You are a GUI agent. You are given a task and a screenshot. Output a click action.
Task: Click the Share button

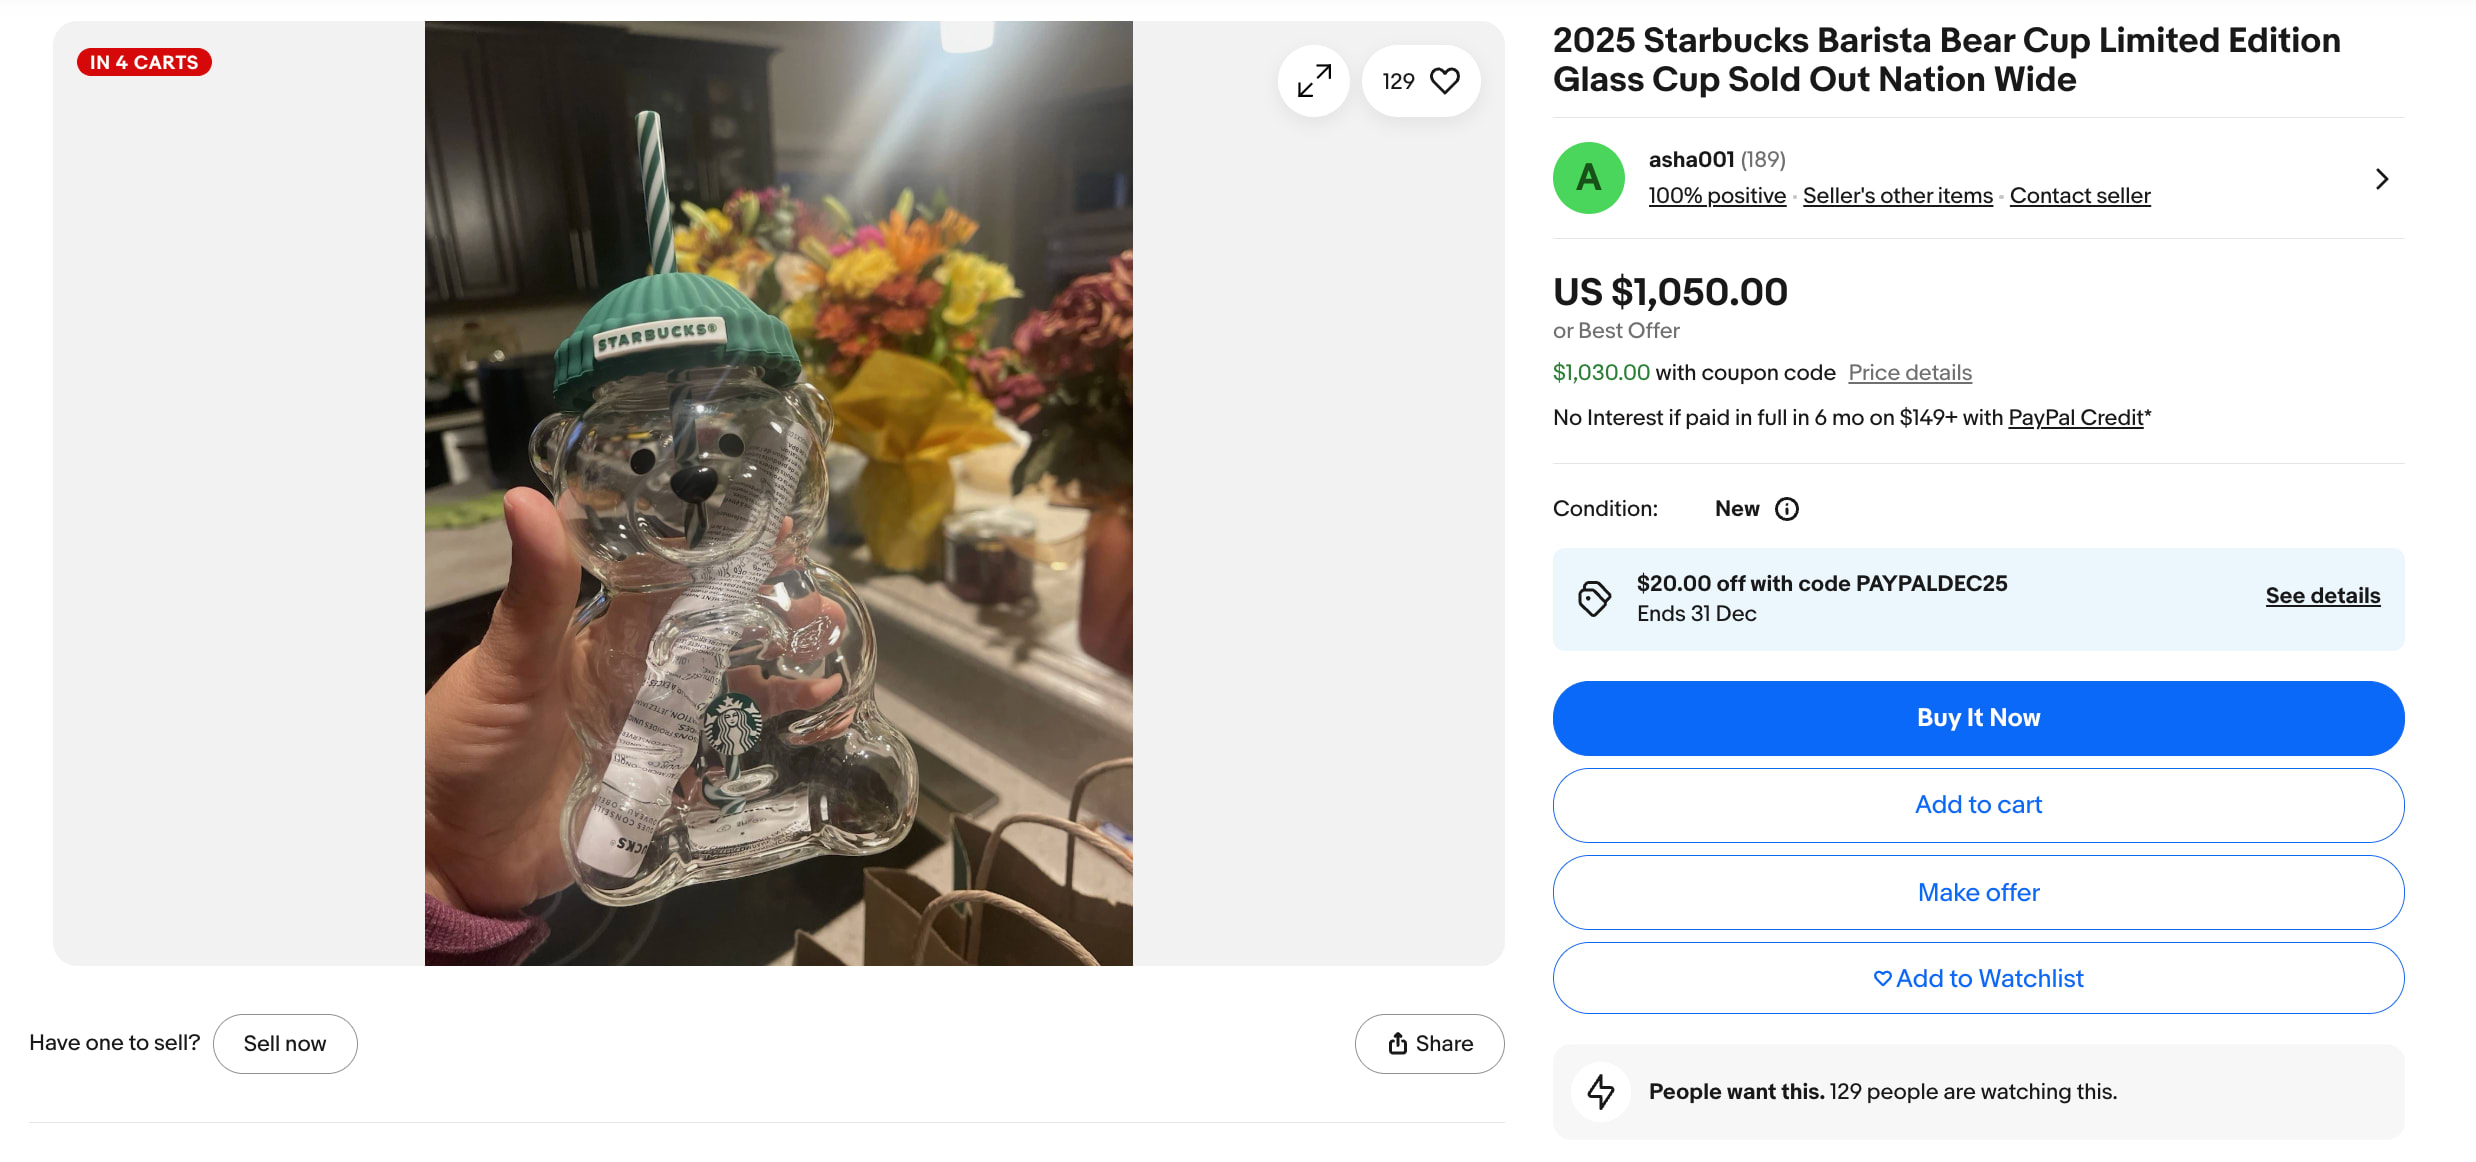(x=1429, y=1044)
